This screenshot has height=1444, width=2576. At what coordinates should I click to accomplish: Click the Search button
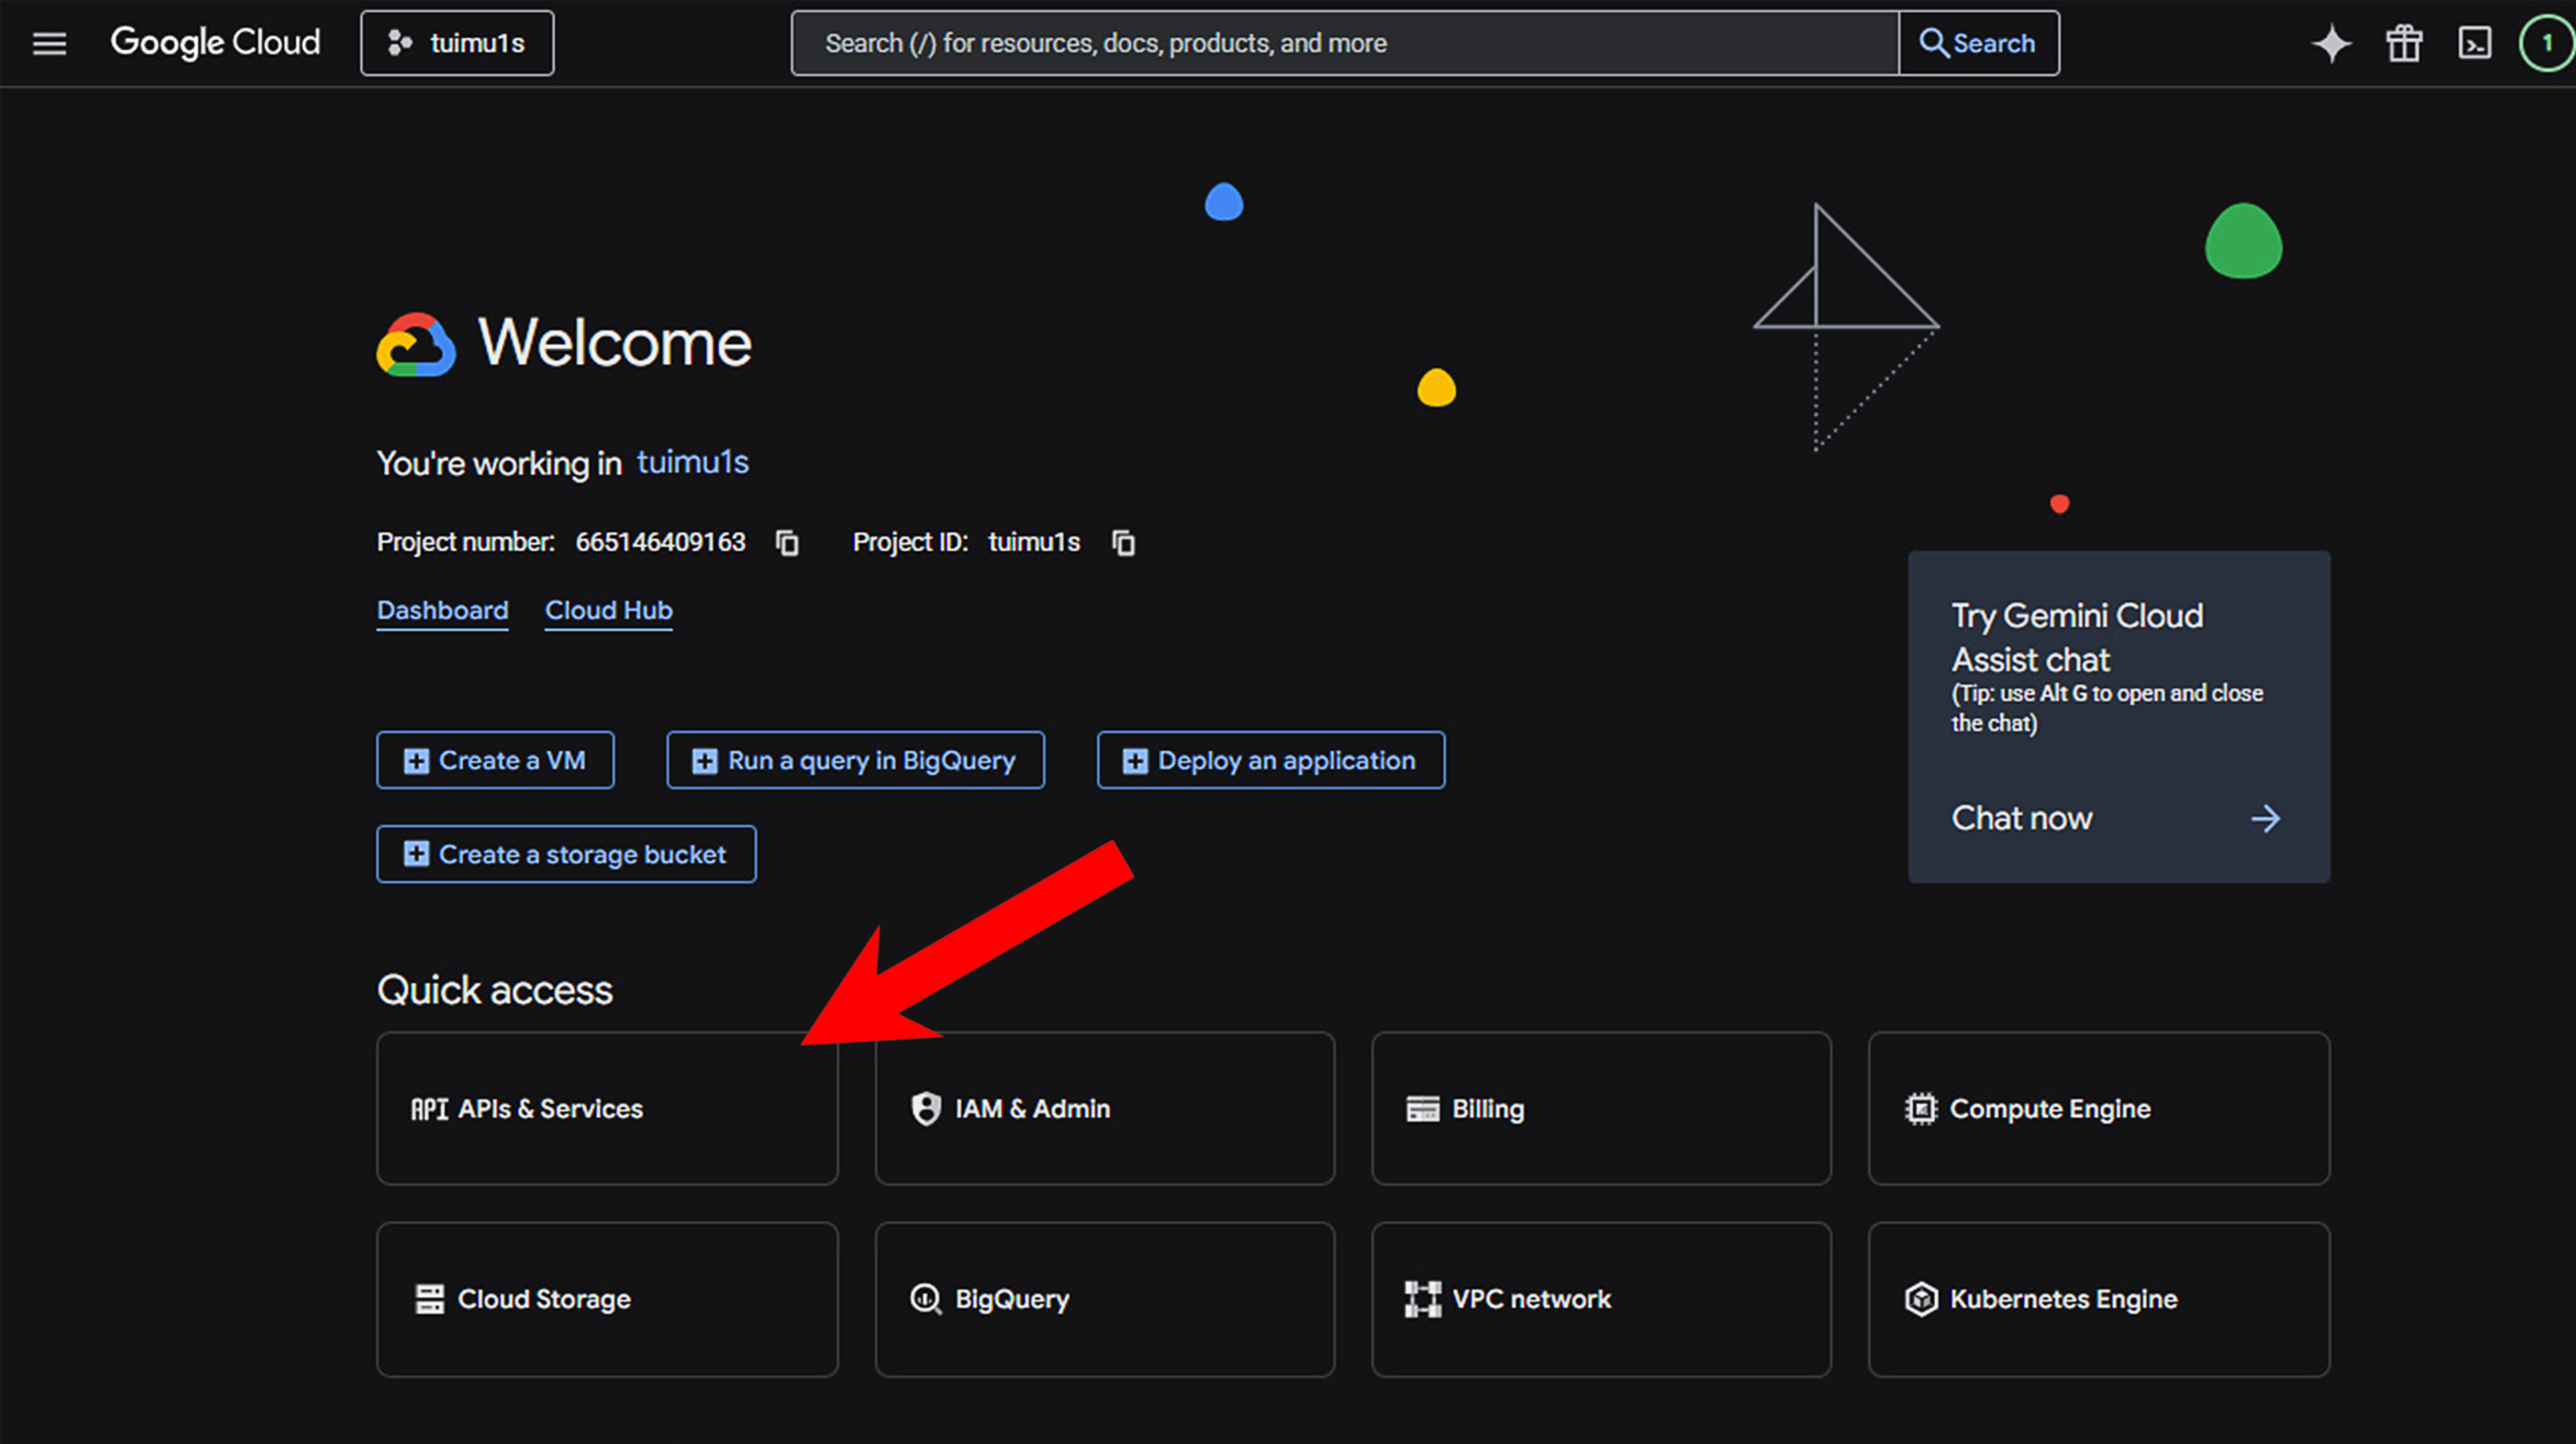[x=1978, y=43]
